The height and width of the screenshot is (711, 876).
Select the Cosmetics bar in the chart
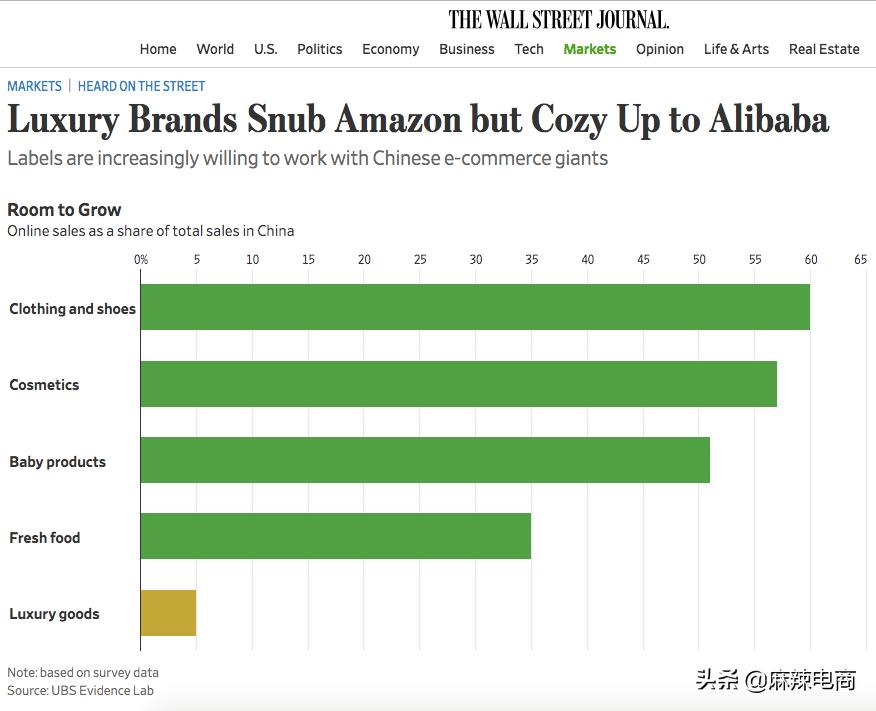click(x=458, y=384)
